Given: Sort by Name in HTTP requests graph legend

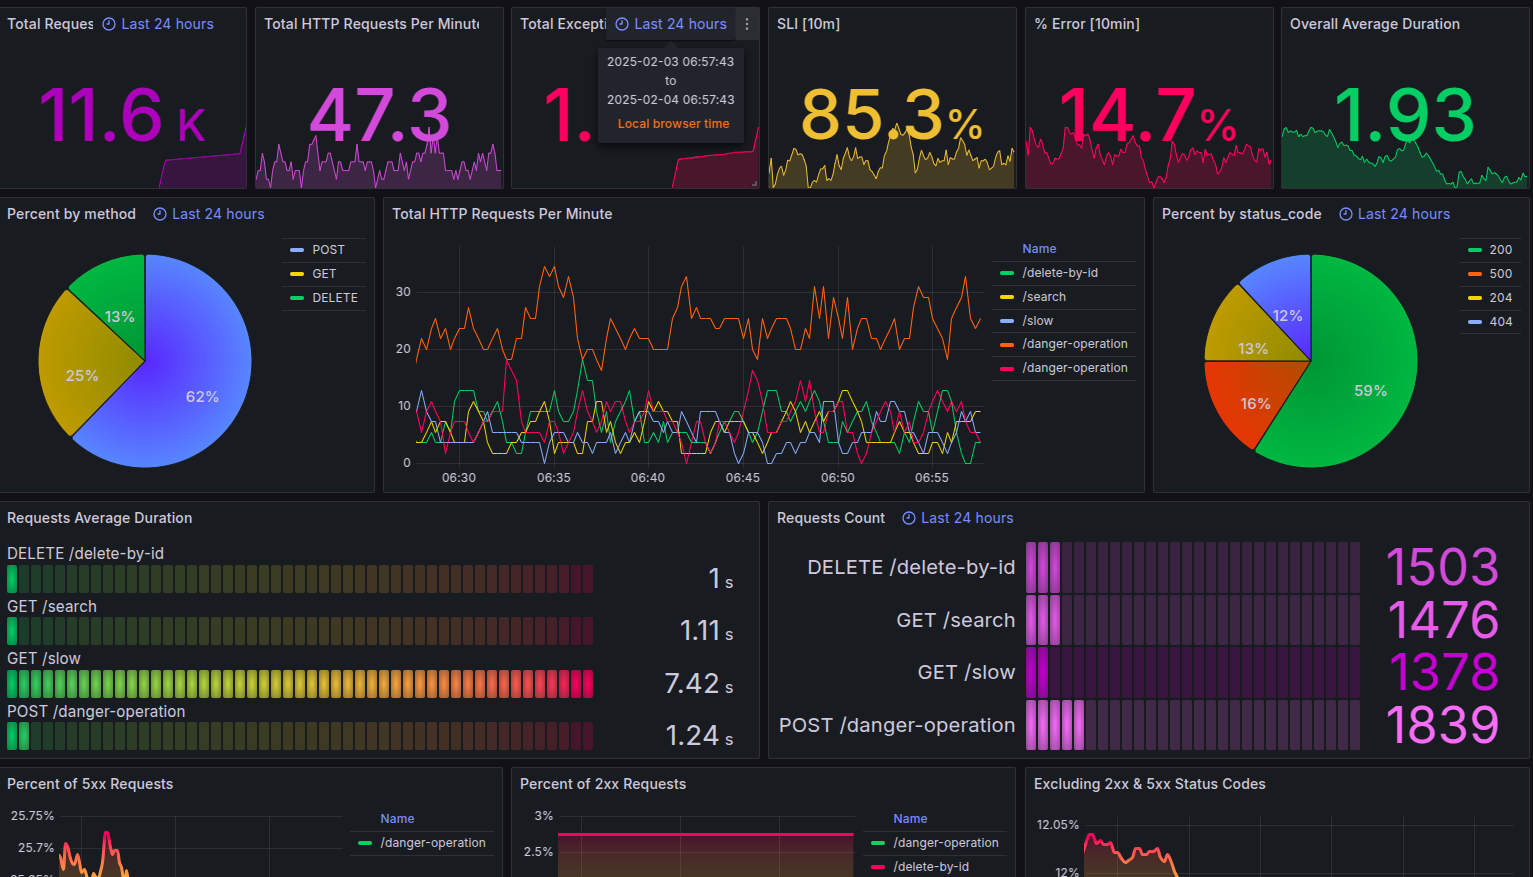Looking at the screenshot, I should (x=1039, y=249).
